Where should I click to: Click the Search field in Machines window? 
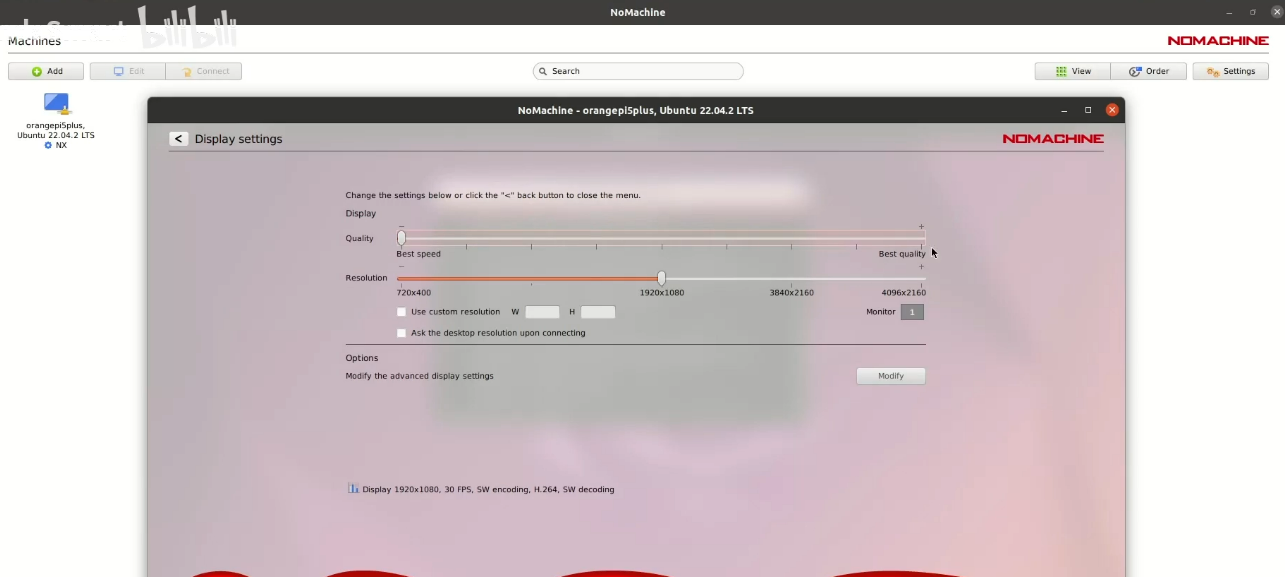(638, 71)
